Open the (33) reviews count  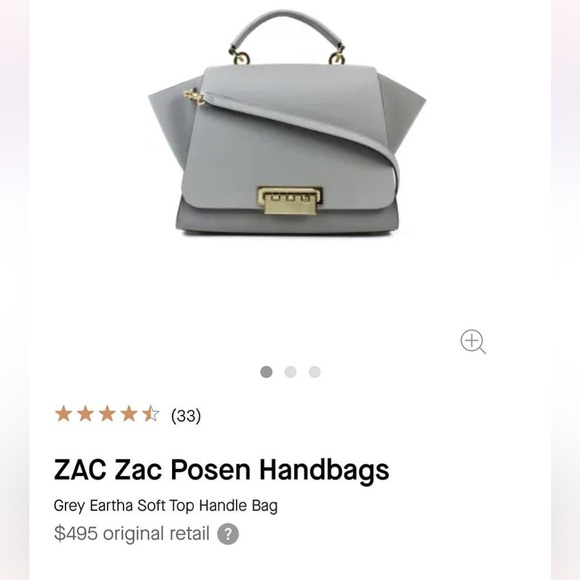pyautogui.click(x=186, y=415)
